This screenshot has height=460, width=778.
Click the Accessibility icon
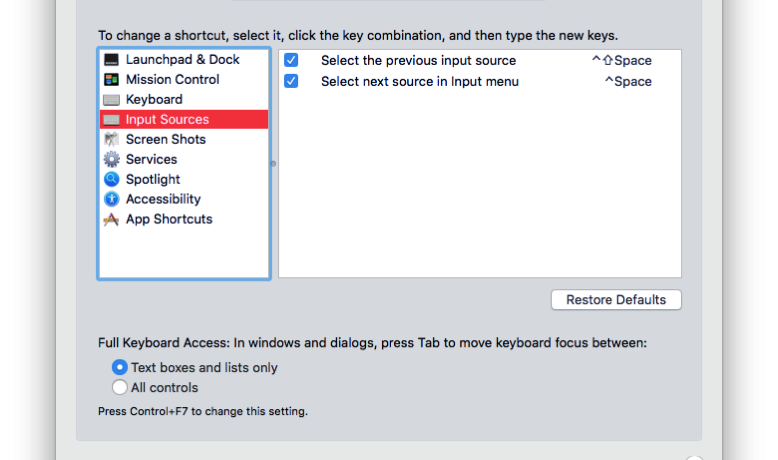point(111,199)
